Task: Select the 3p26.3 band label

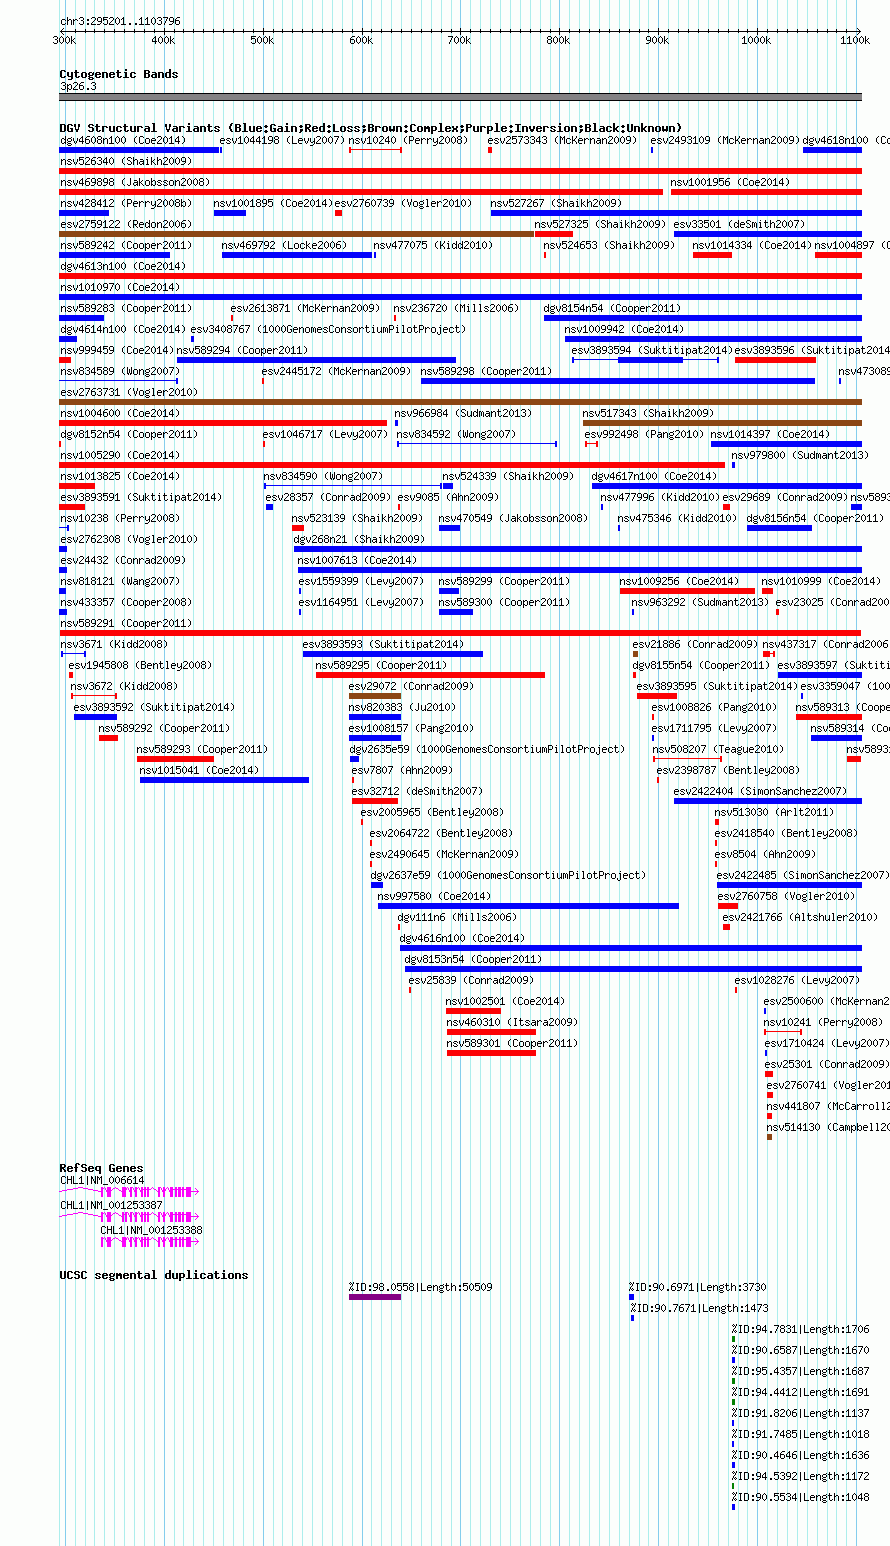Action: click(x=78, y=86)
